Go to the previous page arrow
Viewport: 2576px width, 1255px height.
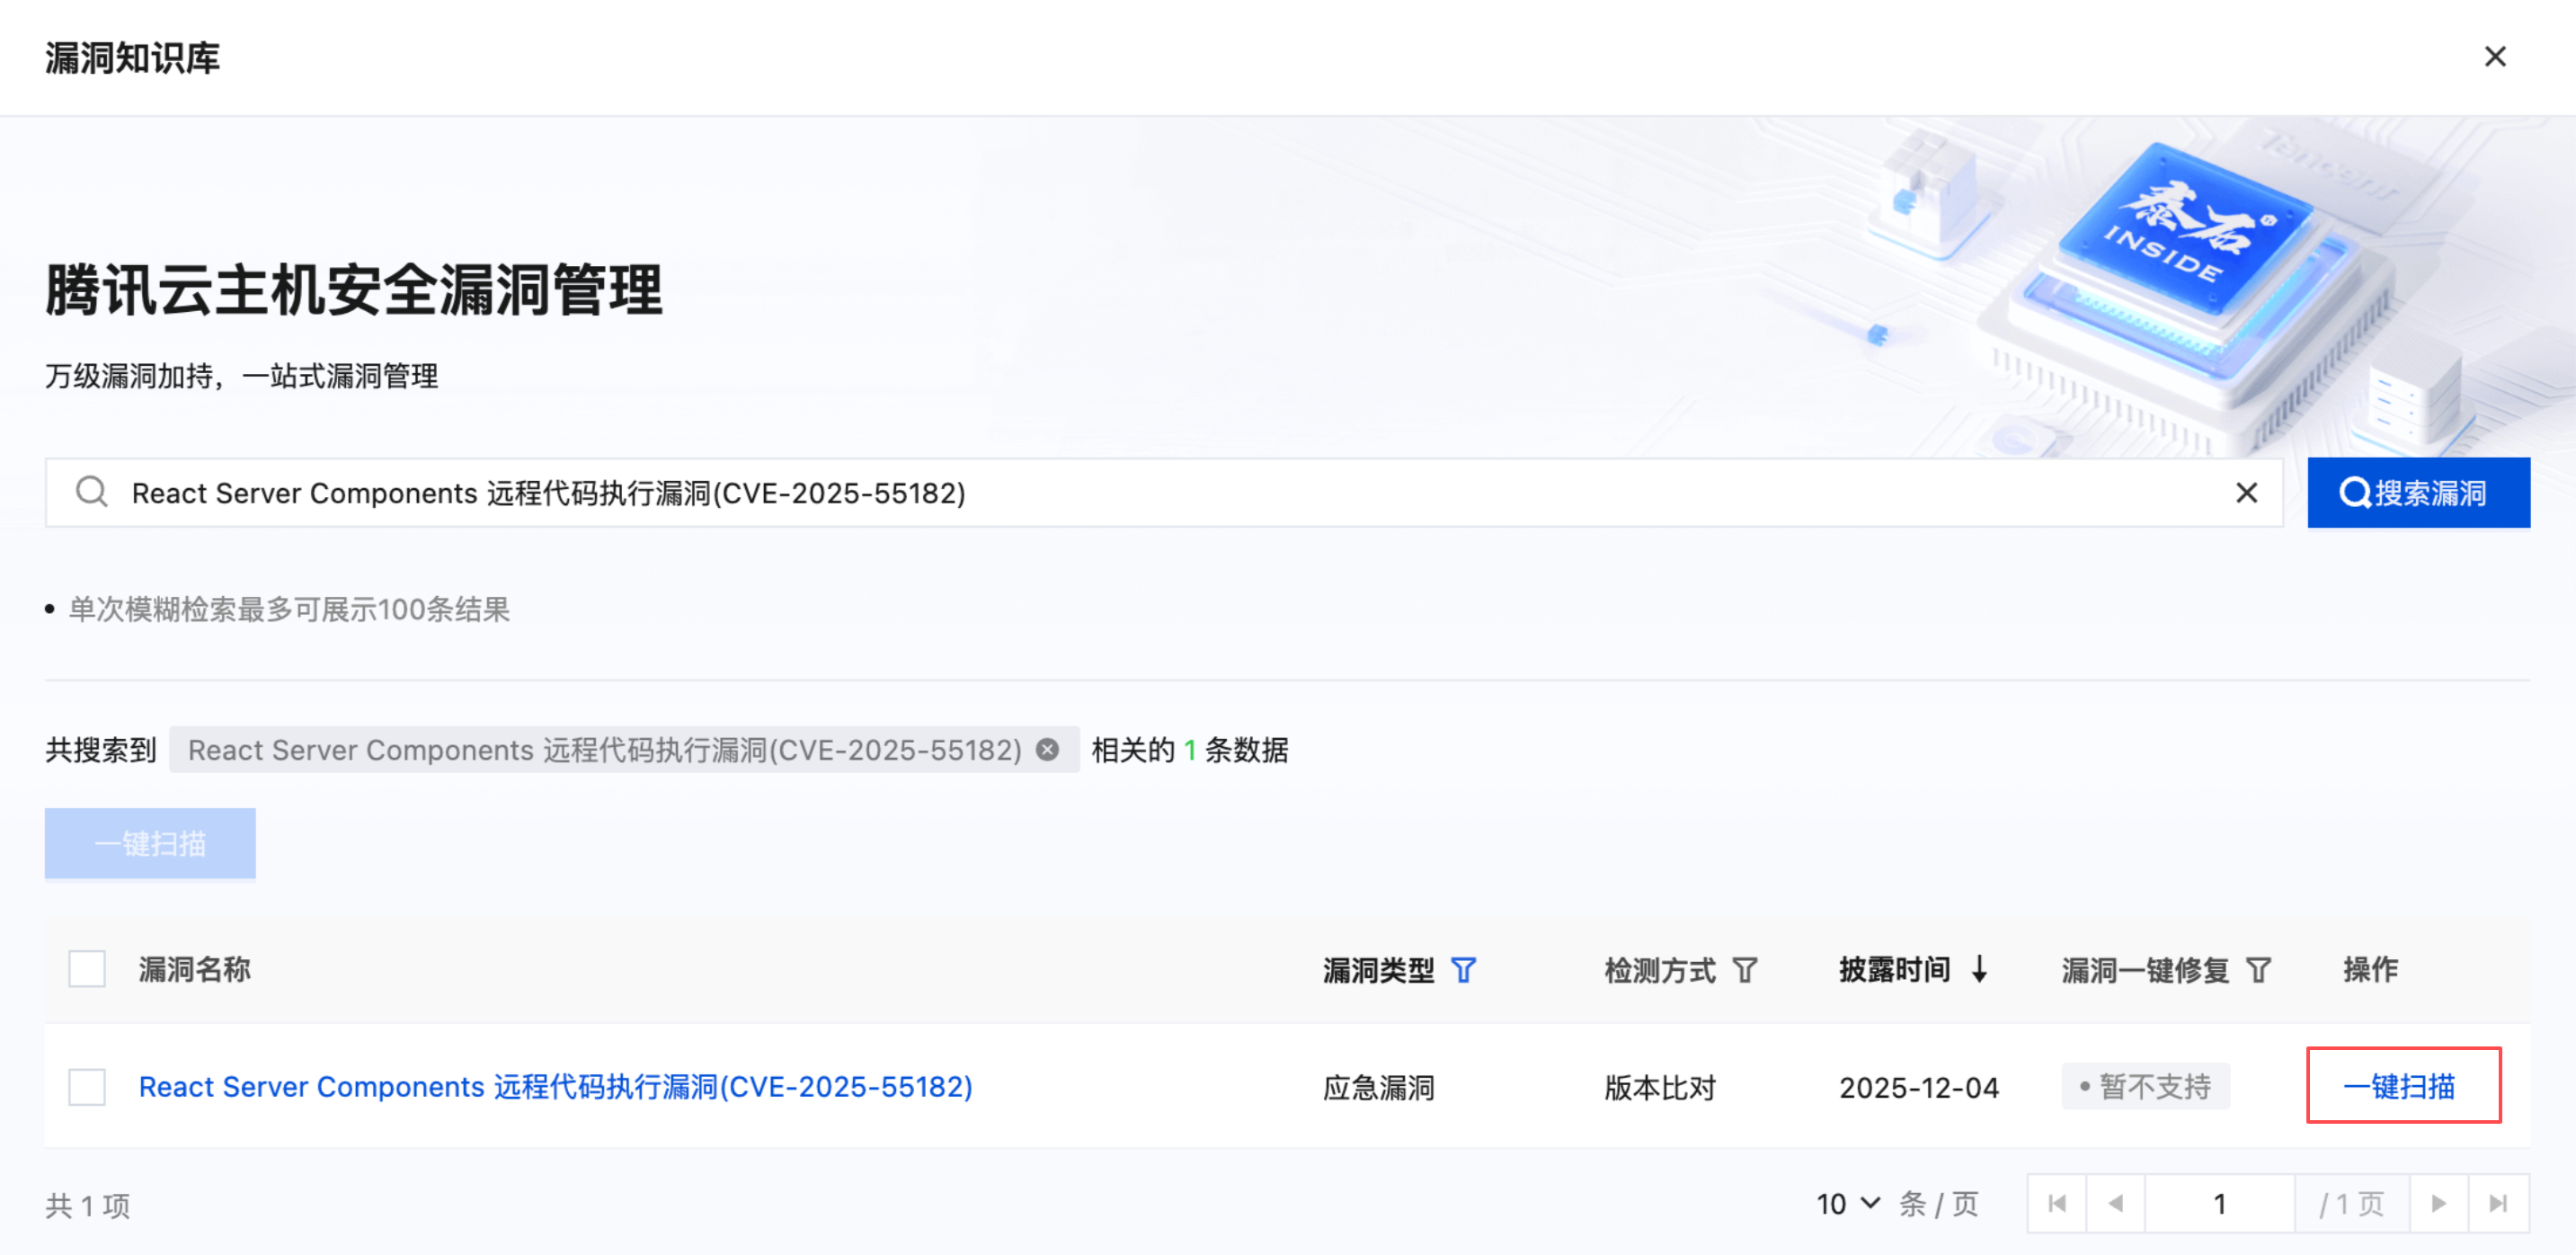coord(2115,1203)
